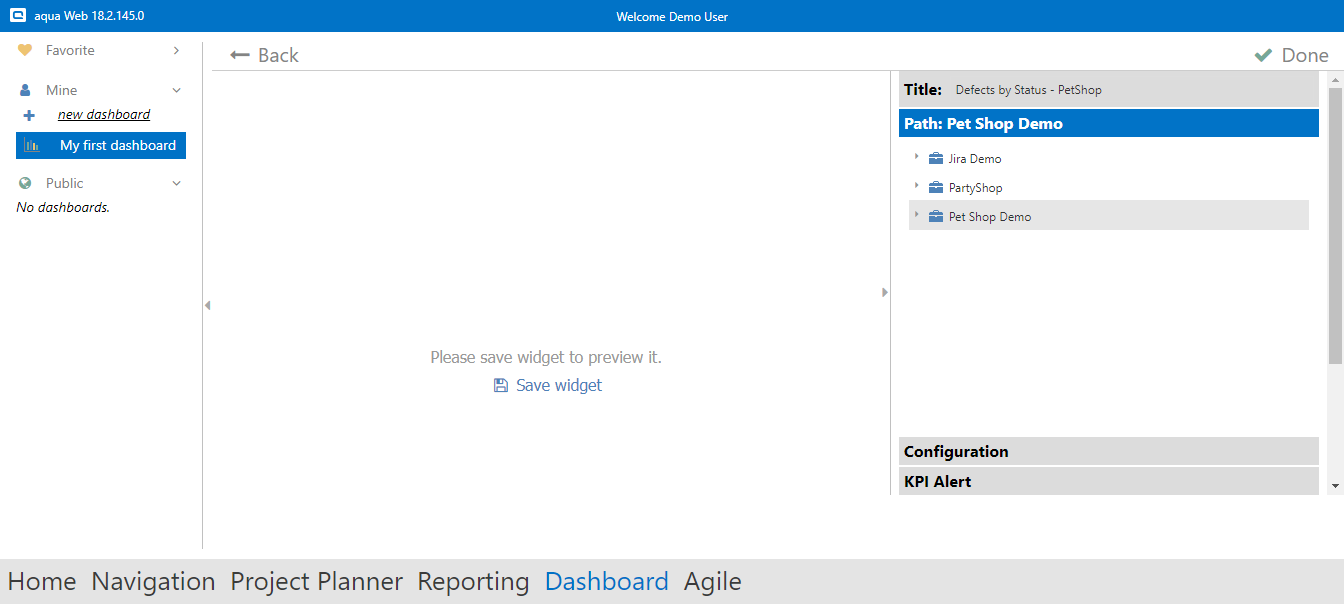Screen dimensions: 1344x604
Task: Click the briefcase icon for PartyShop
Action: 936,187
